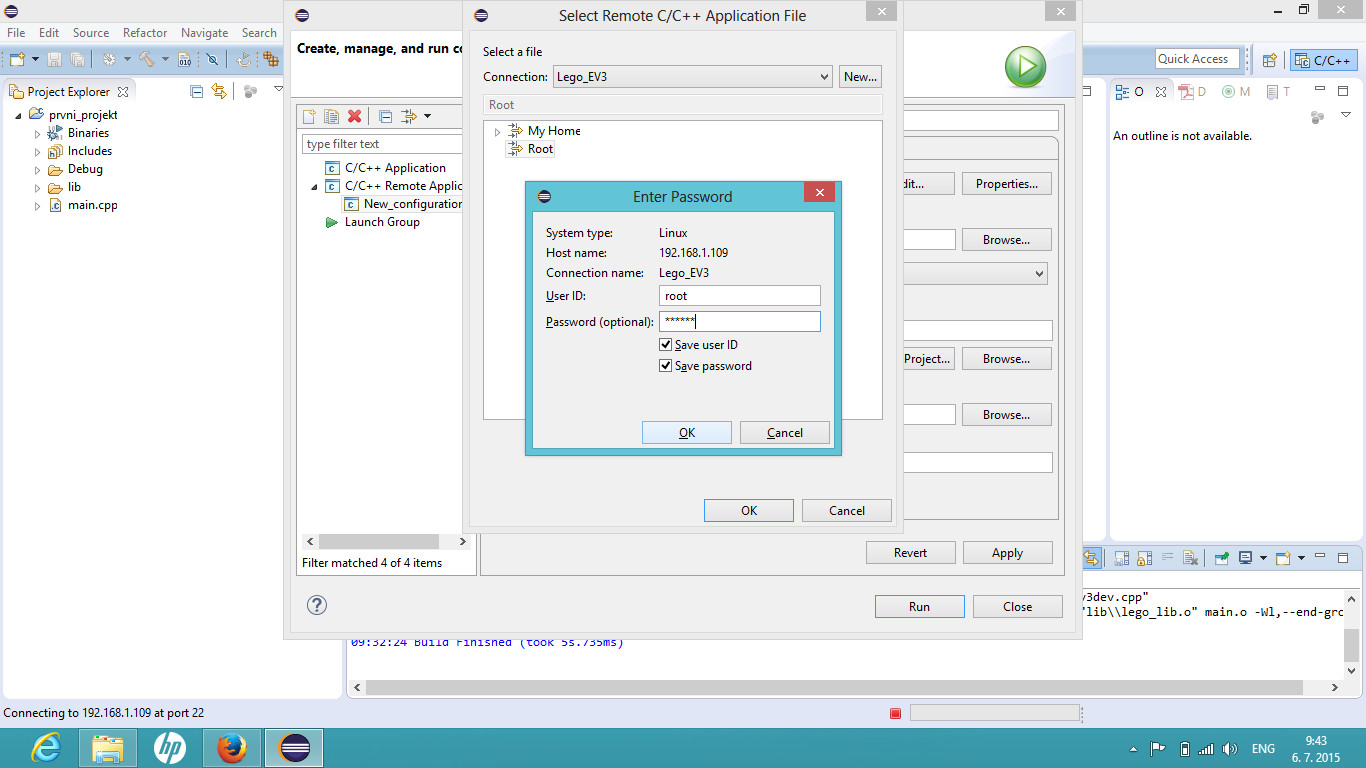Open the Refactor menu
Viewport: 1366px width, 768px height.
coord(145,33)
